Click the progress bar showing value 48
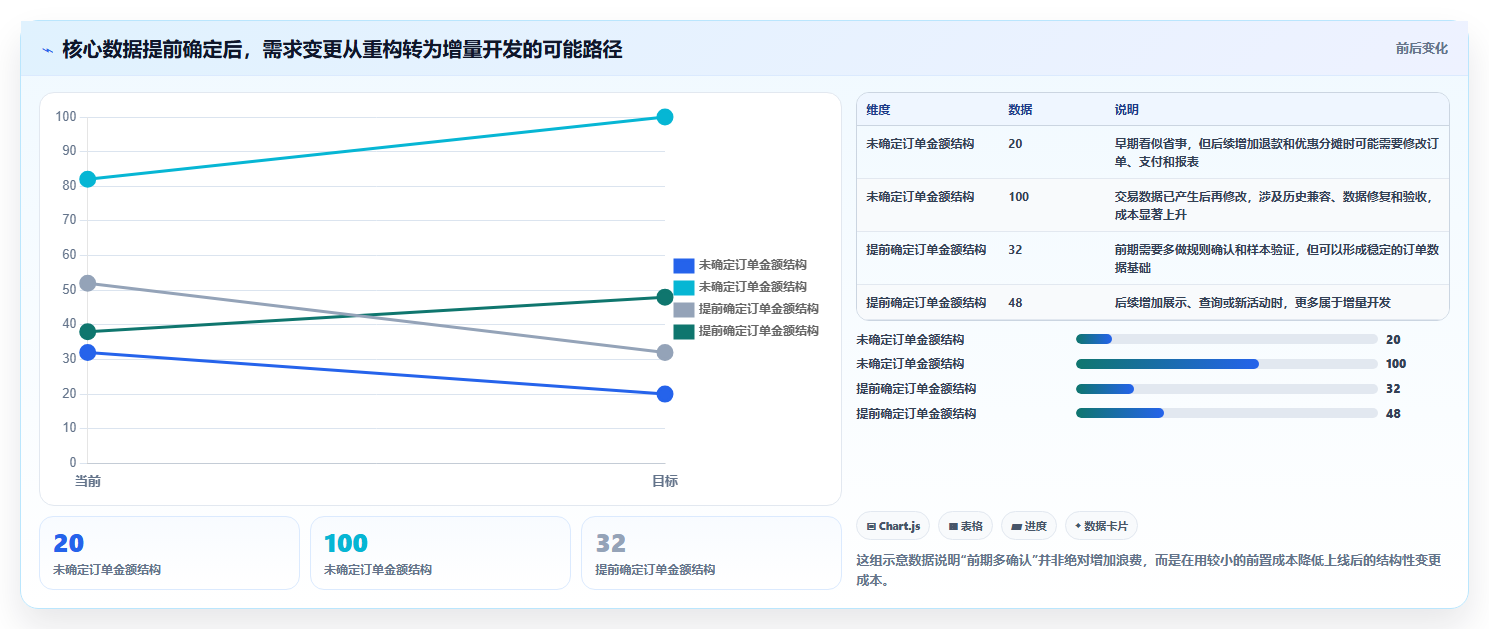This screenshot has width=1489, height=629. point(1227,413)
